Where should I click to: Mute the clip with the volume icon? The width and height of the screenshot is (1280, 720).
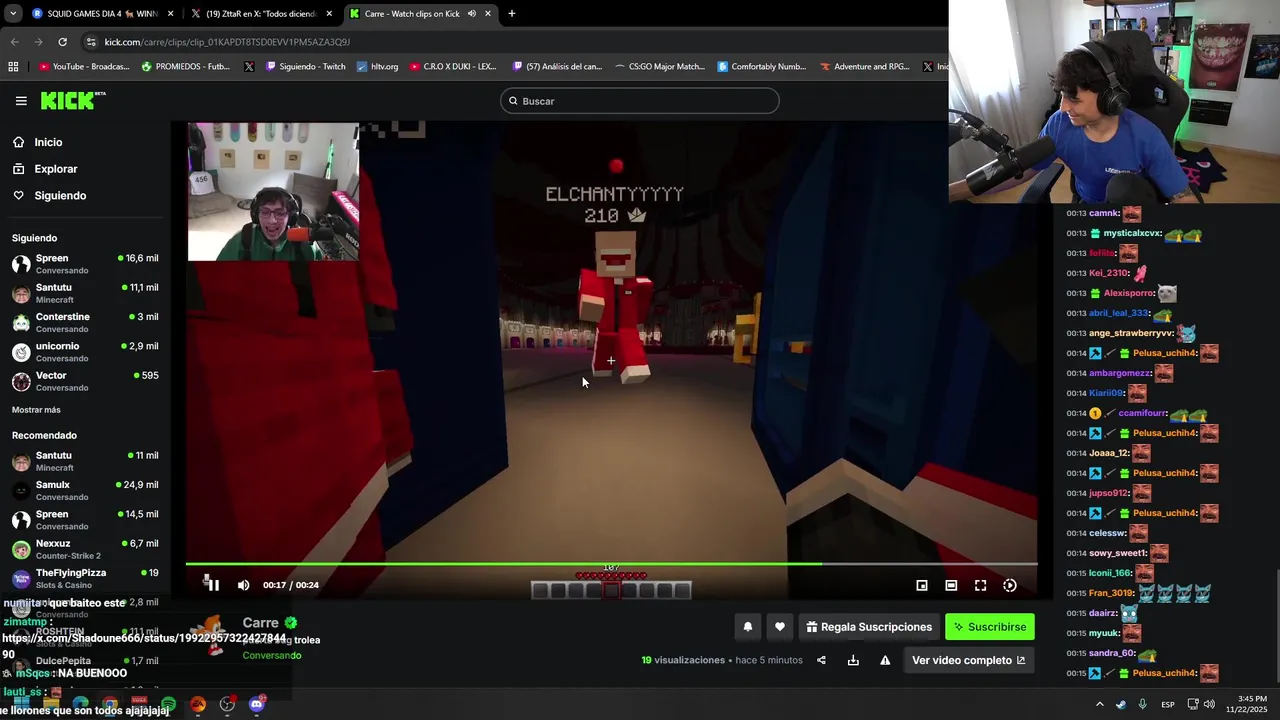tap(243, 585)
